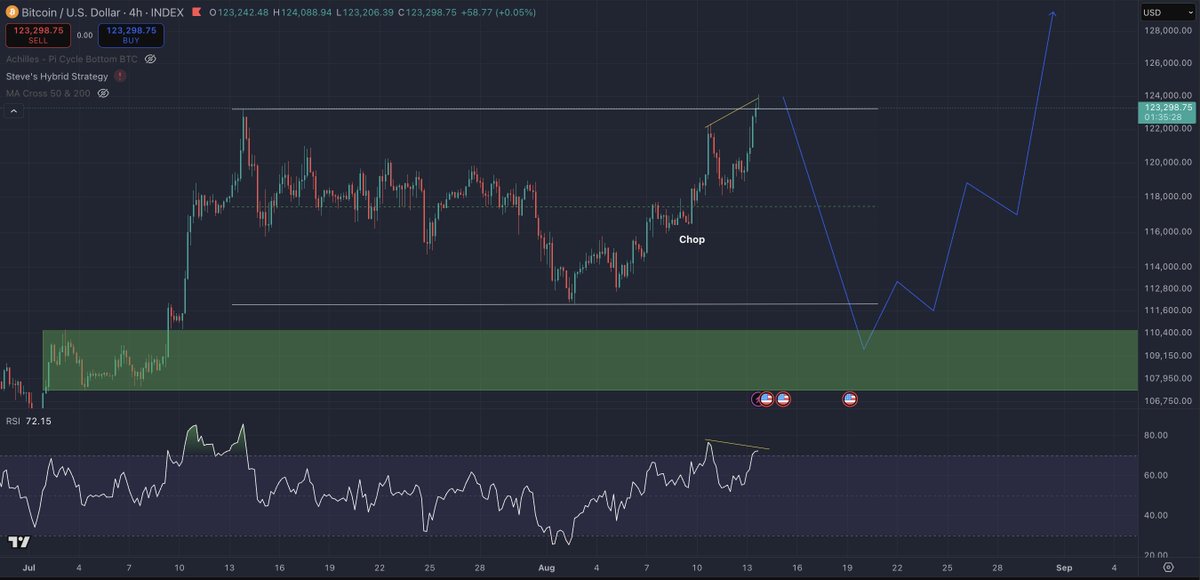Click the BUY 123,298.75 button
This screenshot has height=580, width=1200.
pos(131,35)
